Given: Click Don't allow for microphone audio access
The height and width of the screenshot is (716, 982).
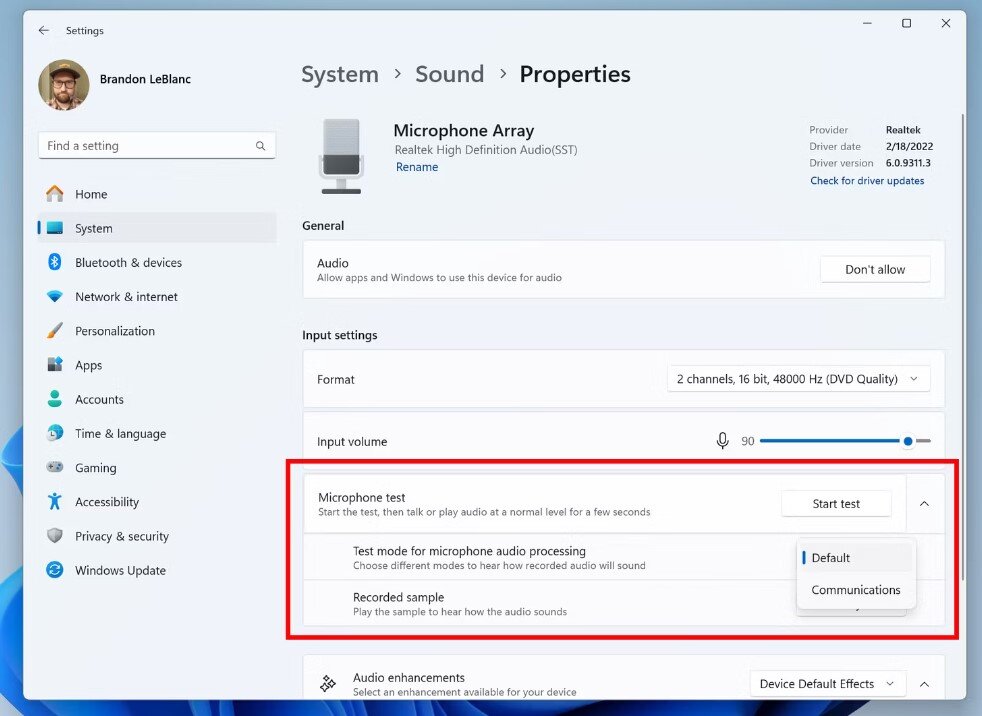Looking at the screenshot, I should 875,269.
